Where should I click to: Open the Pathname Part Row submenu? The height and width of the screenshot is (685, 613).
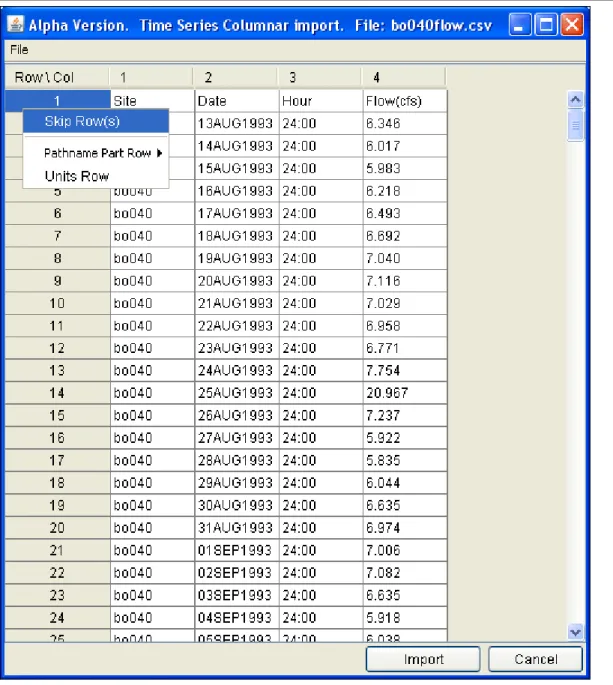point(96,153)
